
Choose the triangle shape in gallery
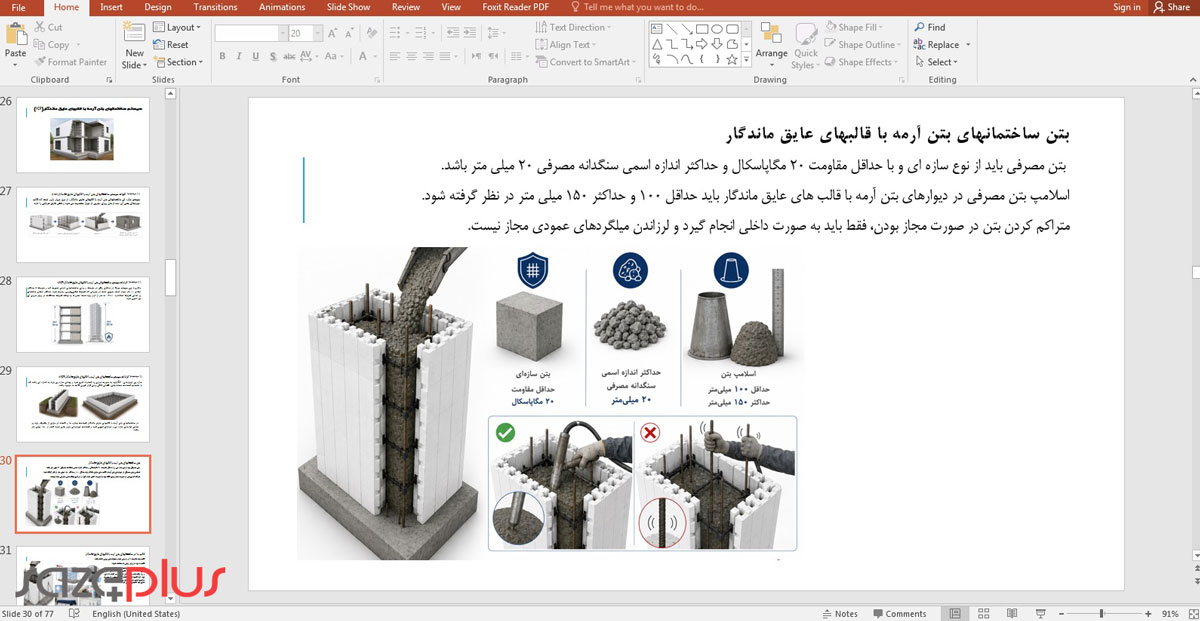click(x=657, y=44)
